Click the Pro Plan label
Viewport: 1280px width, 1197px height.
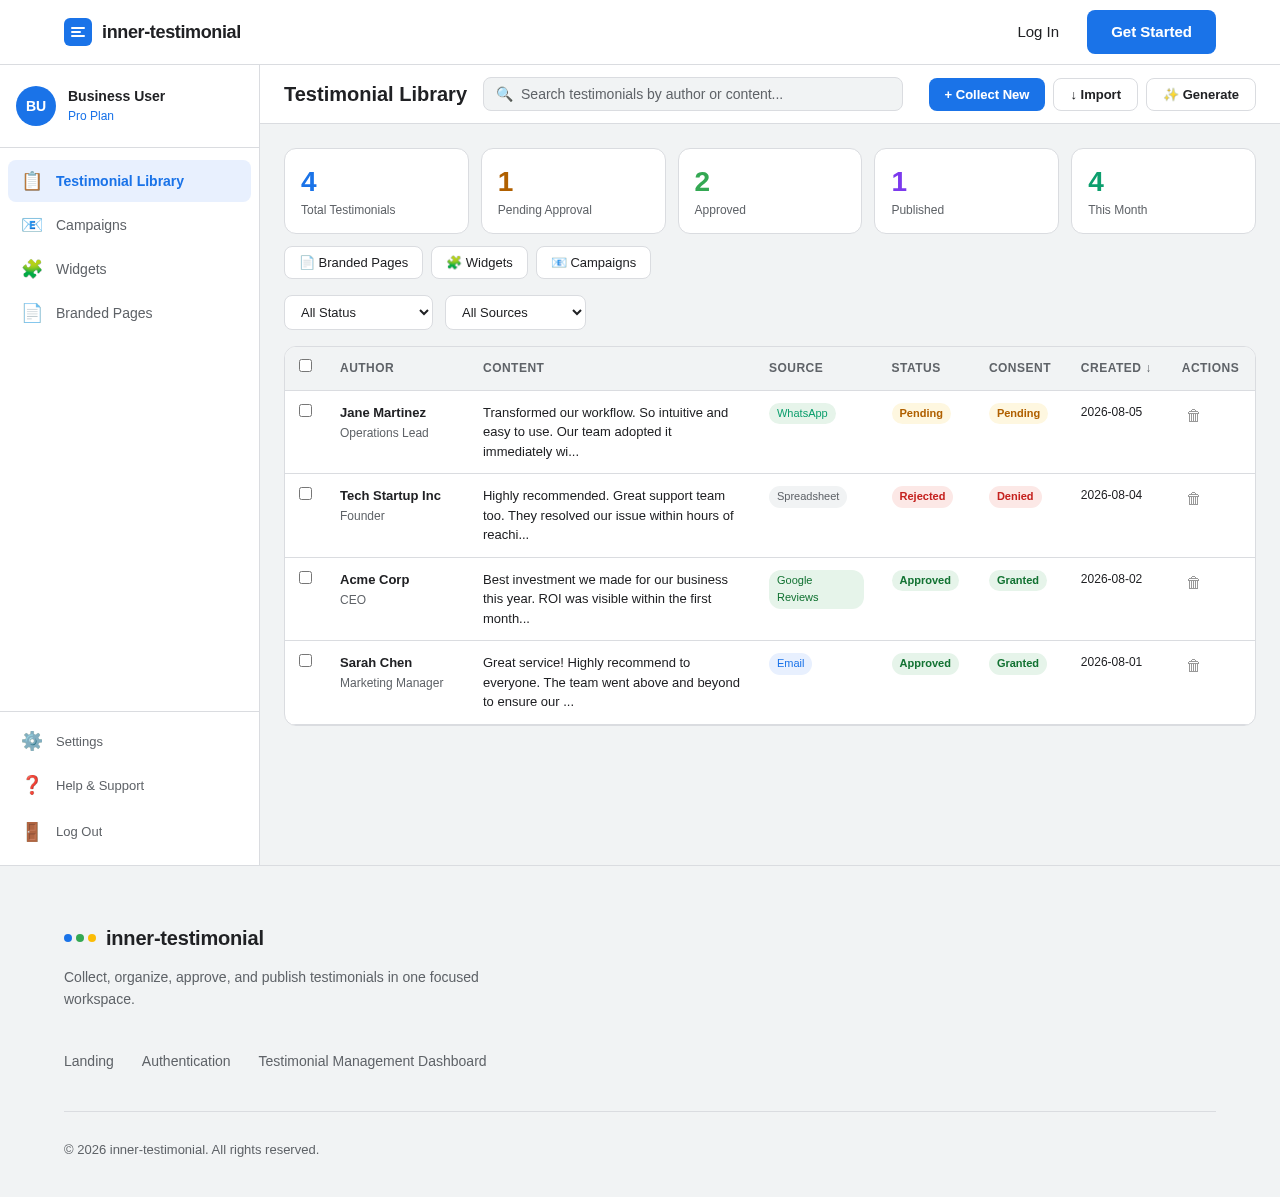pos(91,116)
